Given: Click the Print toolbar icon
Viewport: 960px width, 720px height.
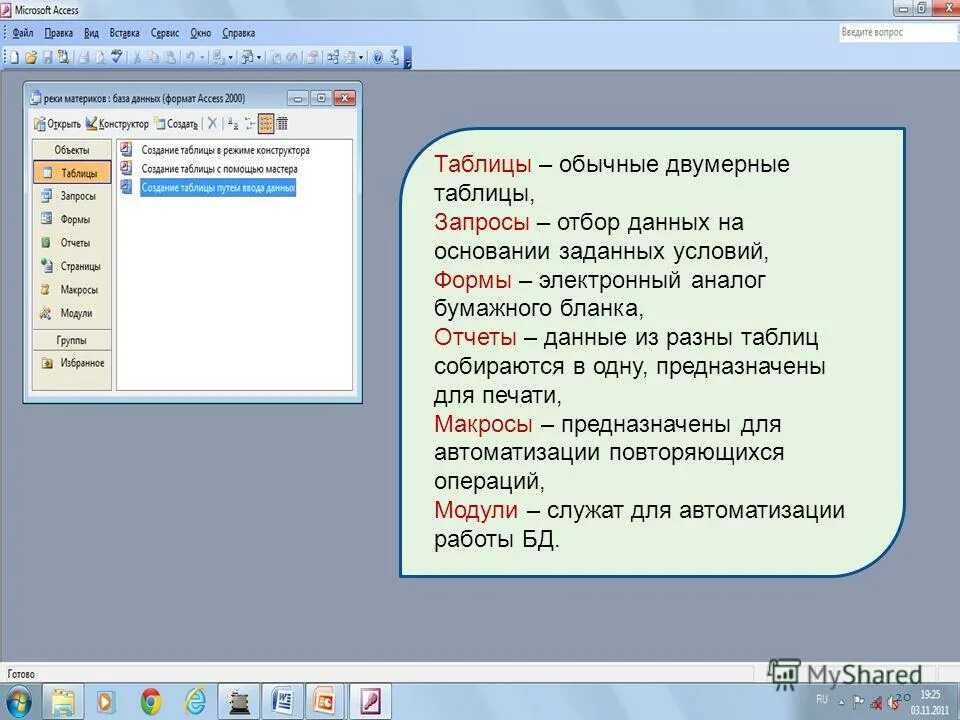Looking at the screenshot, I should click(x=84, y=57).
